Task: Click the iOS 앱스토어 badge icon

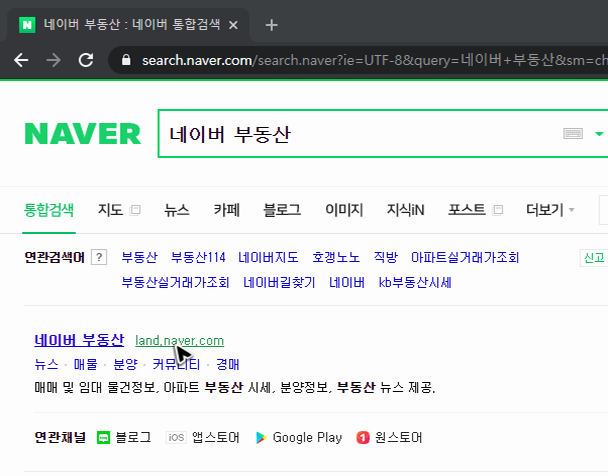Action: [x=176, y=438]
